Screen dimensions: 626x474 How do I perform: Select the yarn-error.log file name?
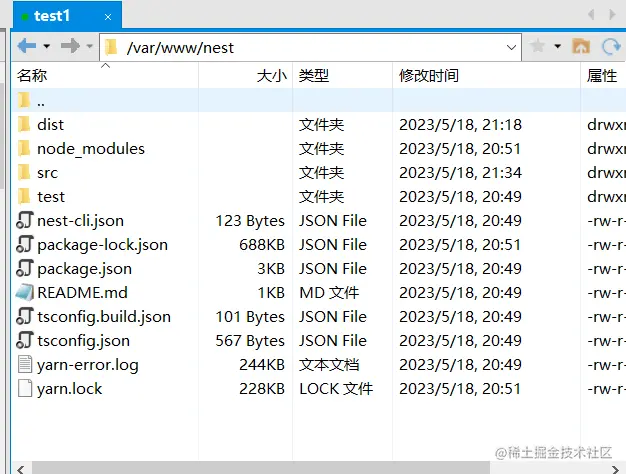(x=88, y=365)
